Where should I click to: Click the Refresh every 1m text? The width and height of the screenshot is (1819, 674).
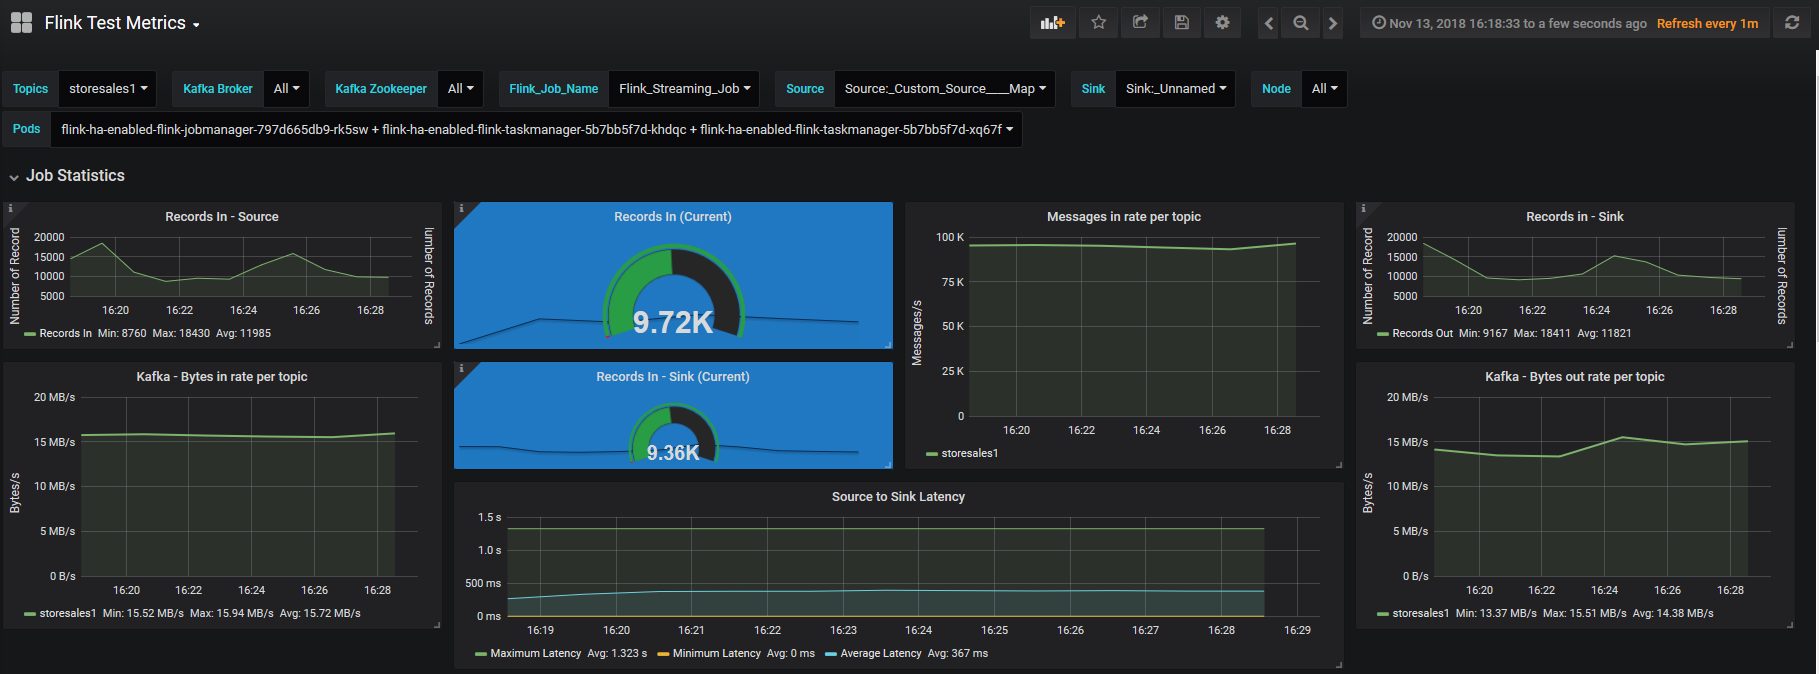click(1707, 23)
